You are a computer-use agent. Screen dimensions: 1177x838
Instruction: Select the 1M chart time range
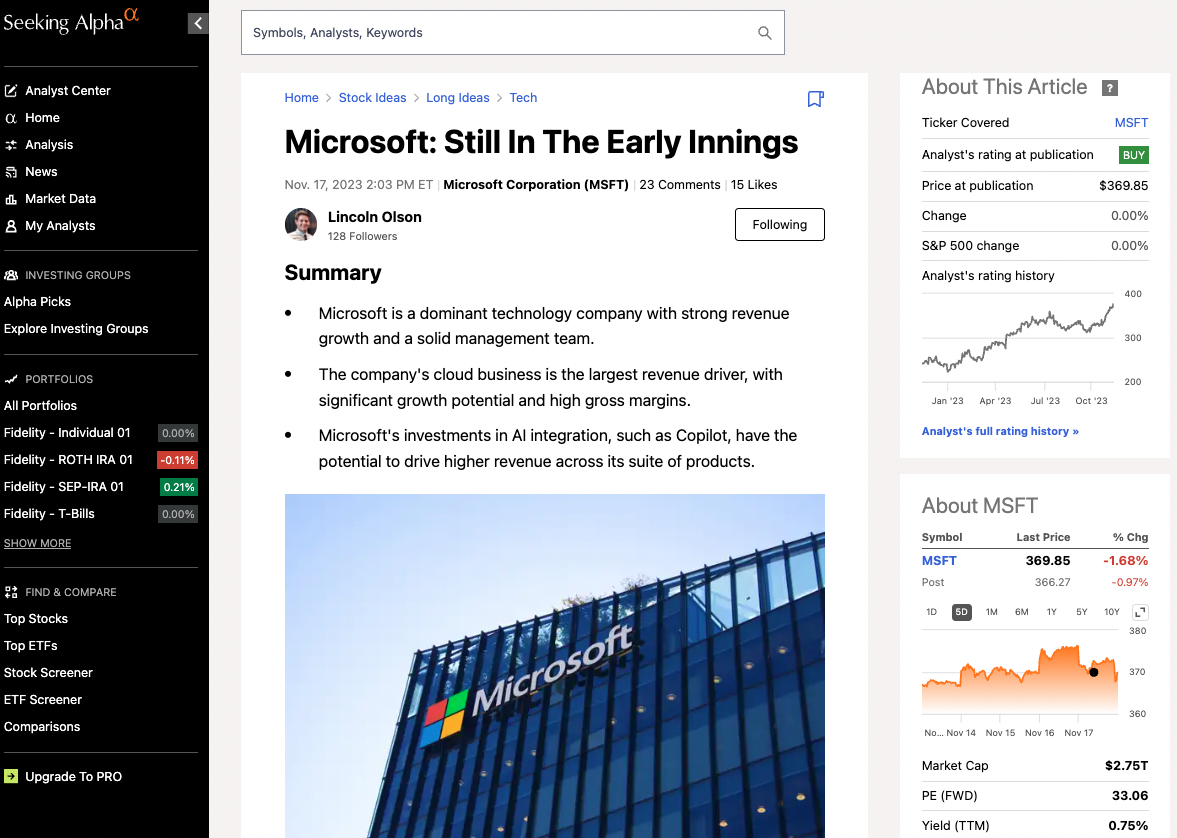[x=992, y=612]
